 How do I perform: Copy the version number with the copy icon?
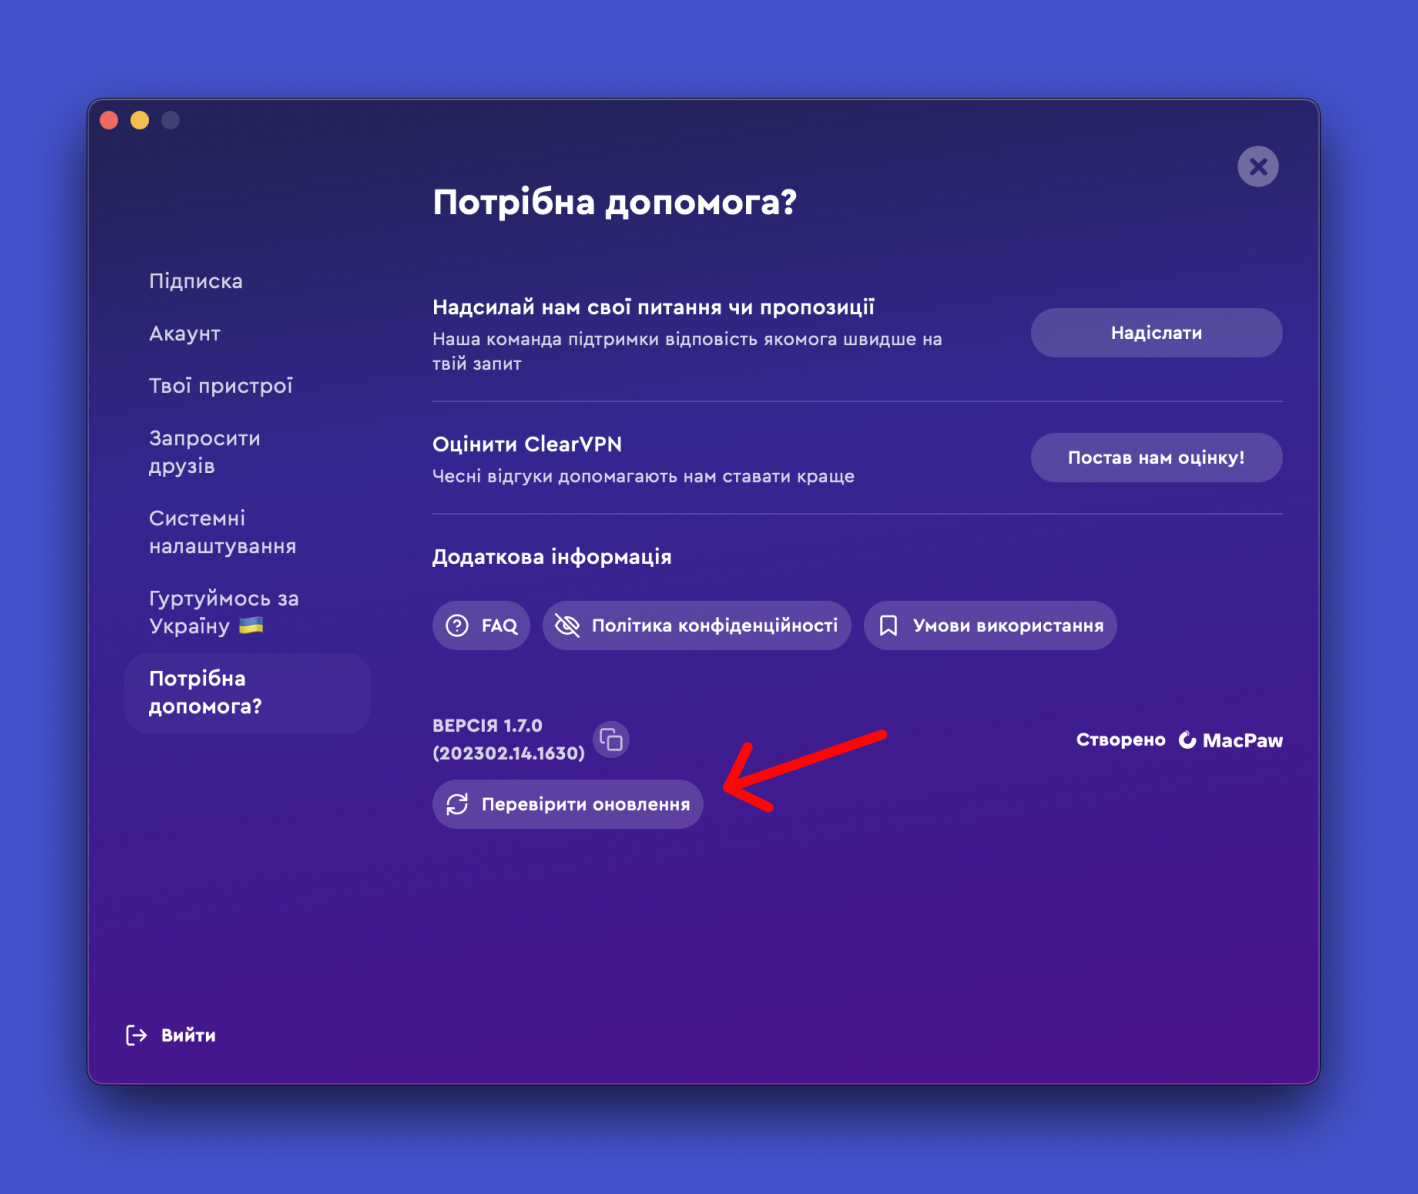click(611, 740)
